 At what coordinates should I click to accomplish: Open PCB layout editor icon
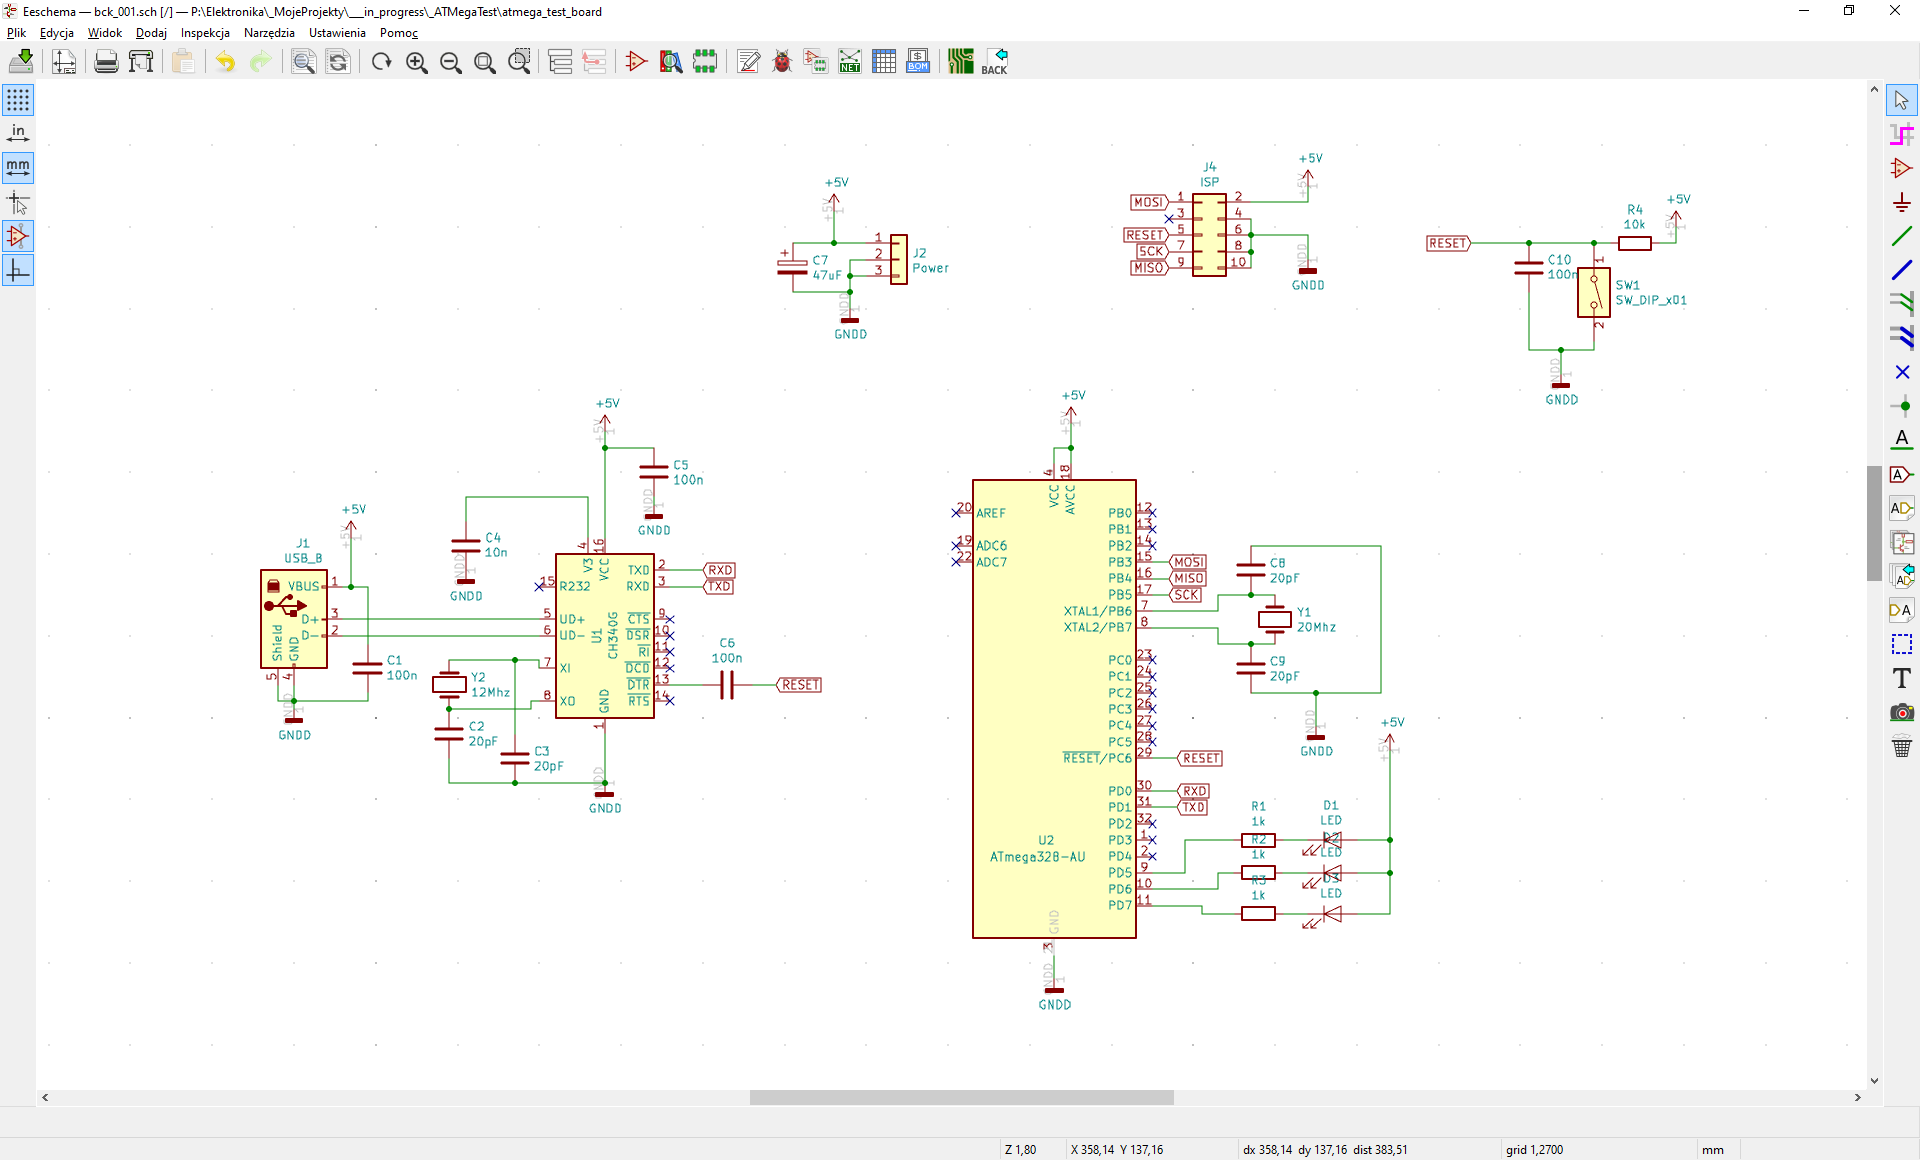(x=961, y=62)
